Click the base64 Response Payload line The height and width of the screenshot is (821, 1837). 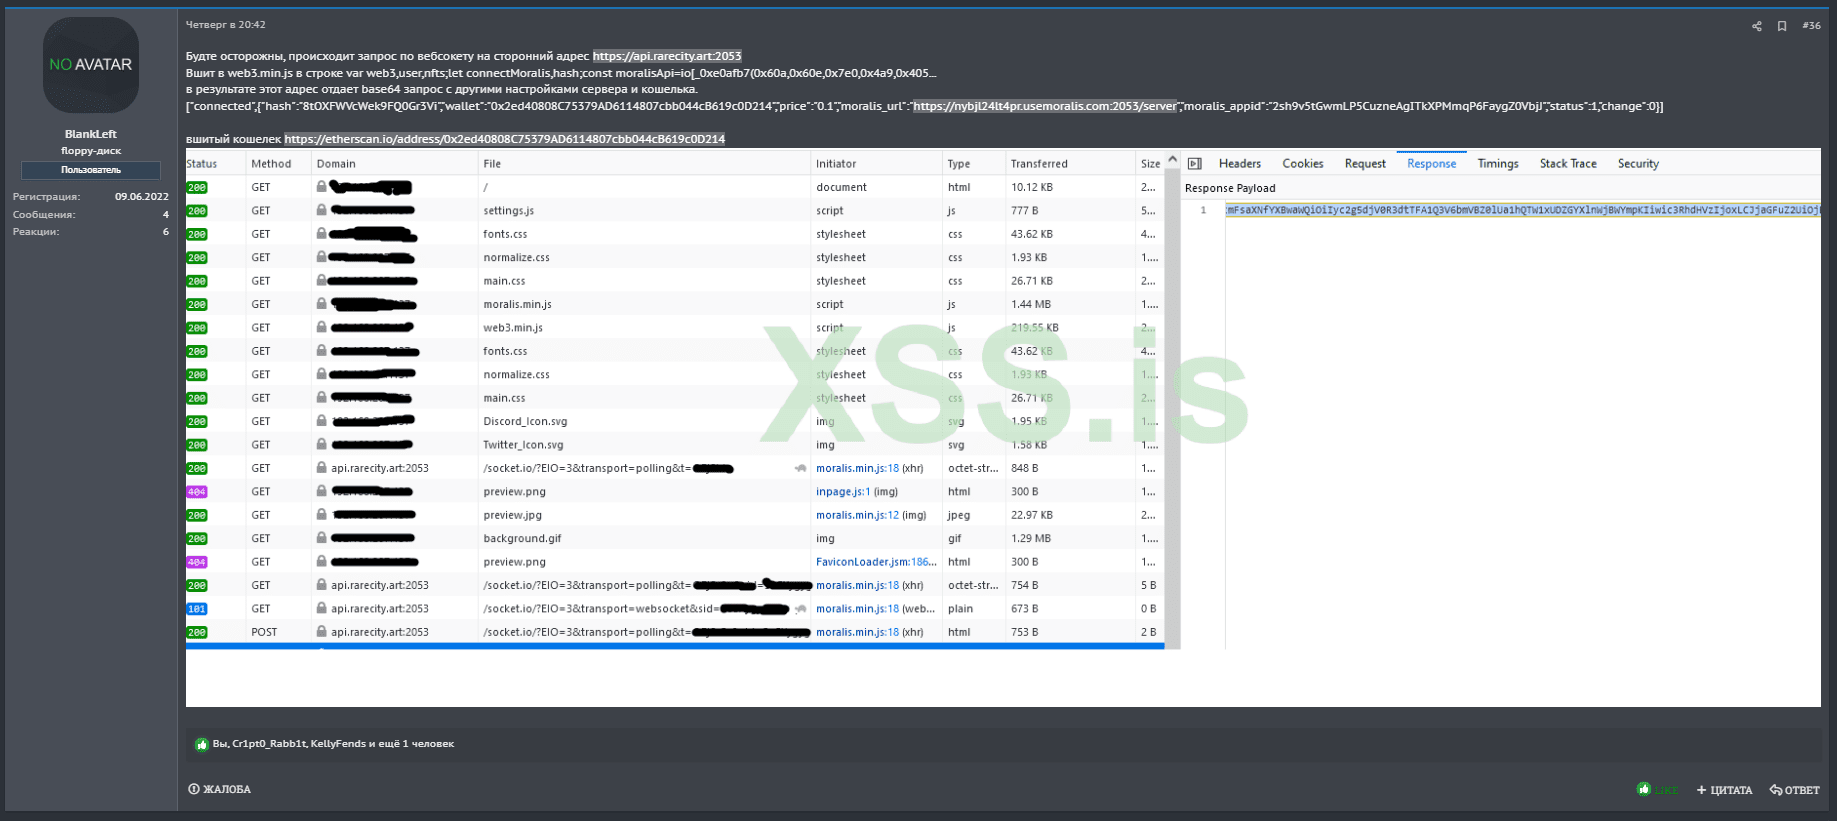click(x=1523, y=210)
